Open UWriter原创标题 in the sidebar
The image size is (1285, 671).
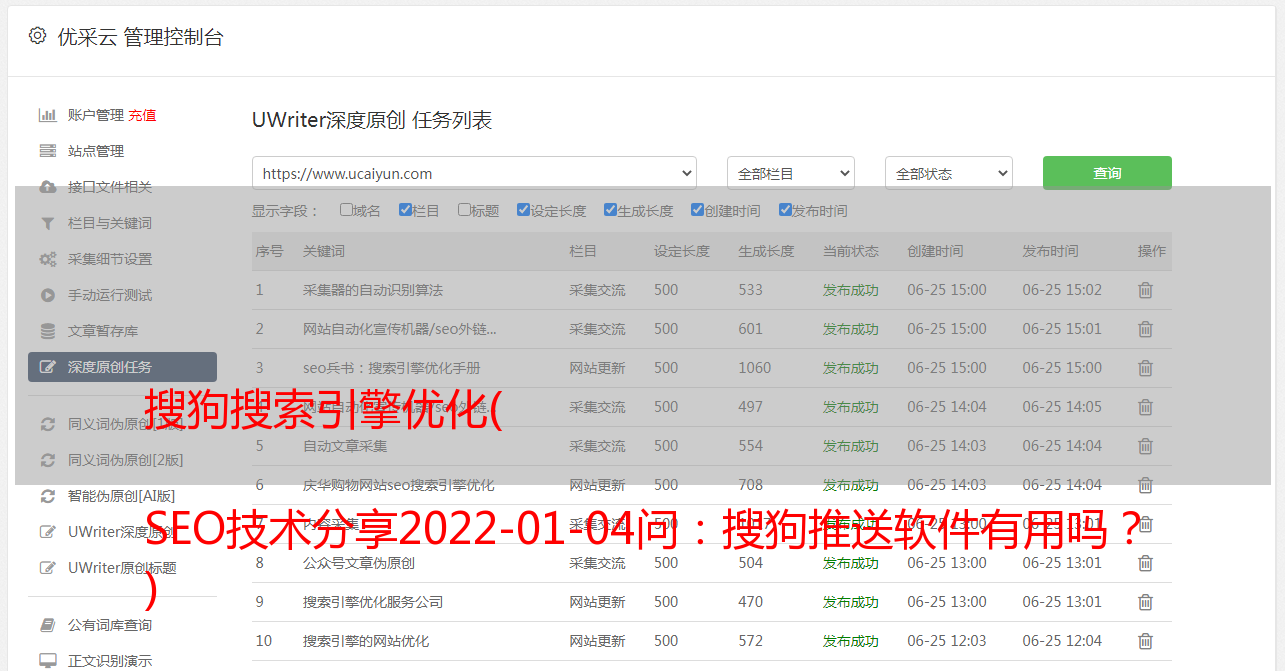click(x=122, y=568)
